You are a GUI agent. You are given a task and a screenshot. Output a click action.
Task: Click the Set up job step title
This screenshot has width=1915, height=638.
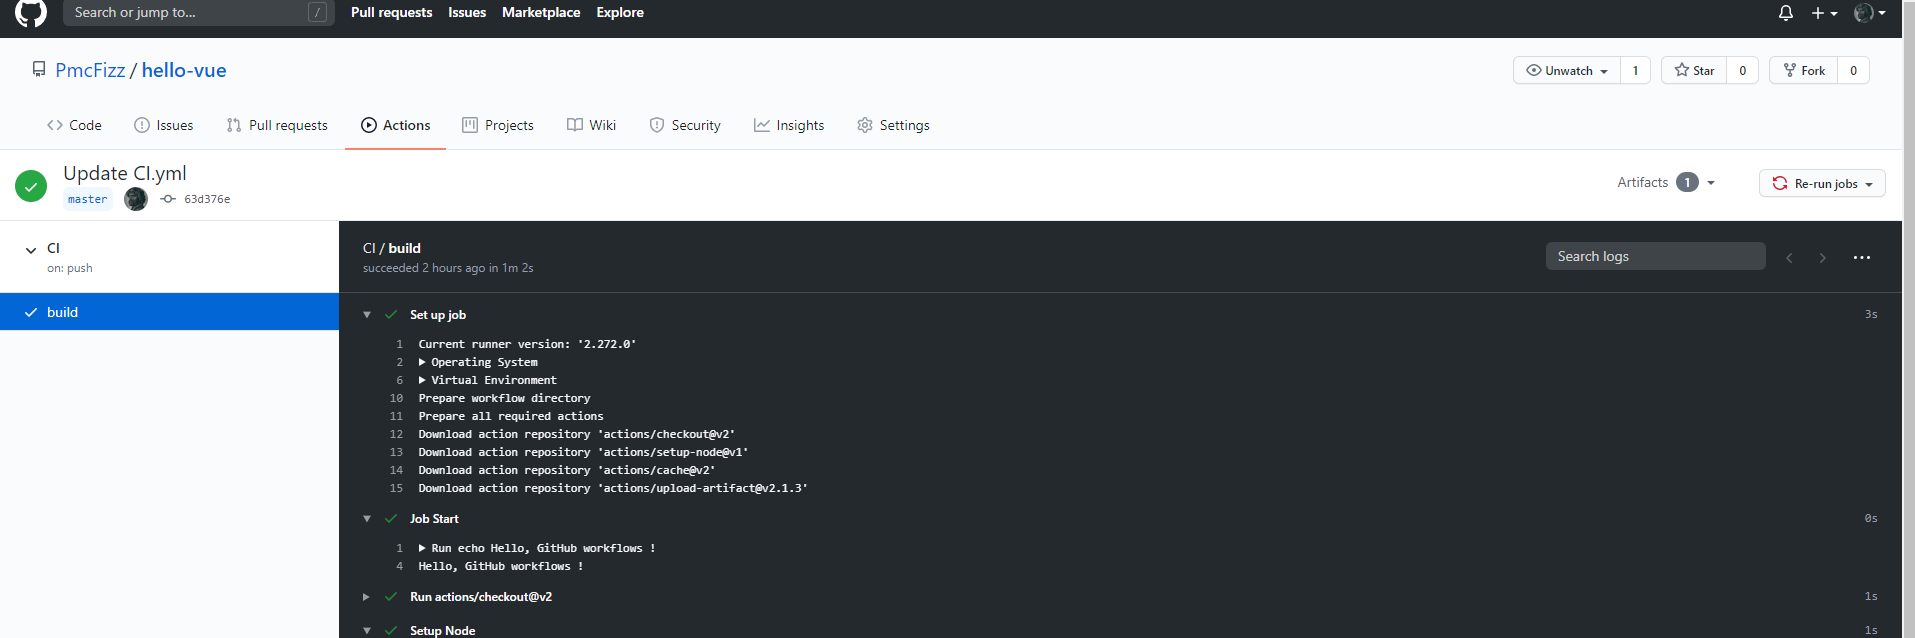click(x=438, y=315)
